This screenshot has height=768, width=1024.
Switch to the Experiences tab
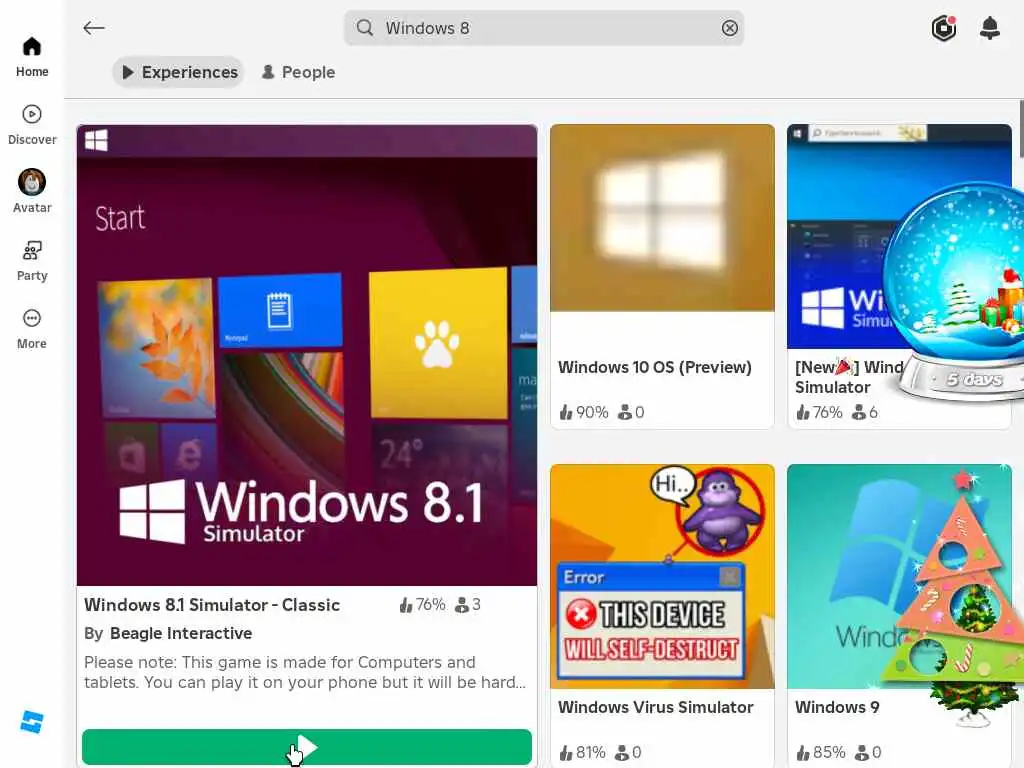tap(178, 72)
